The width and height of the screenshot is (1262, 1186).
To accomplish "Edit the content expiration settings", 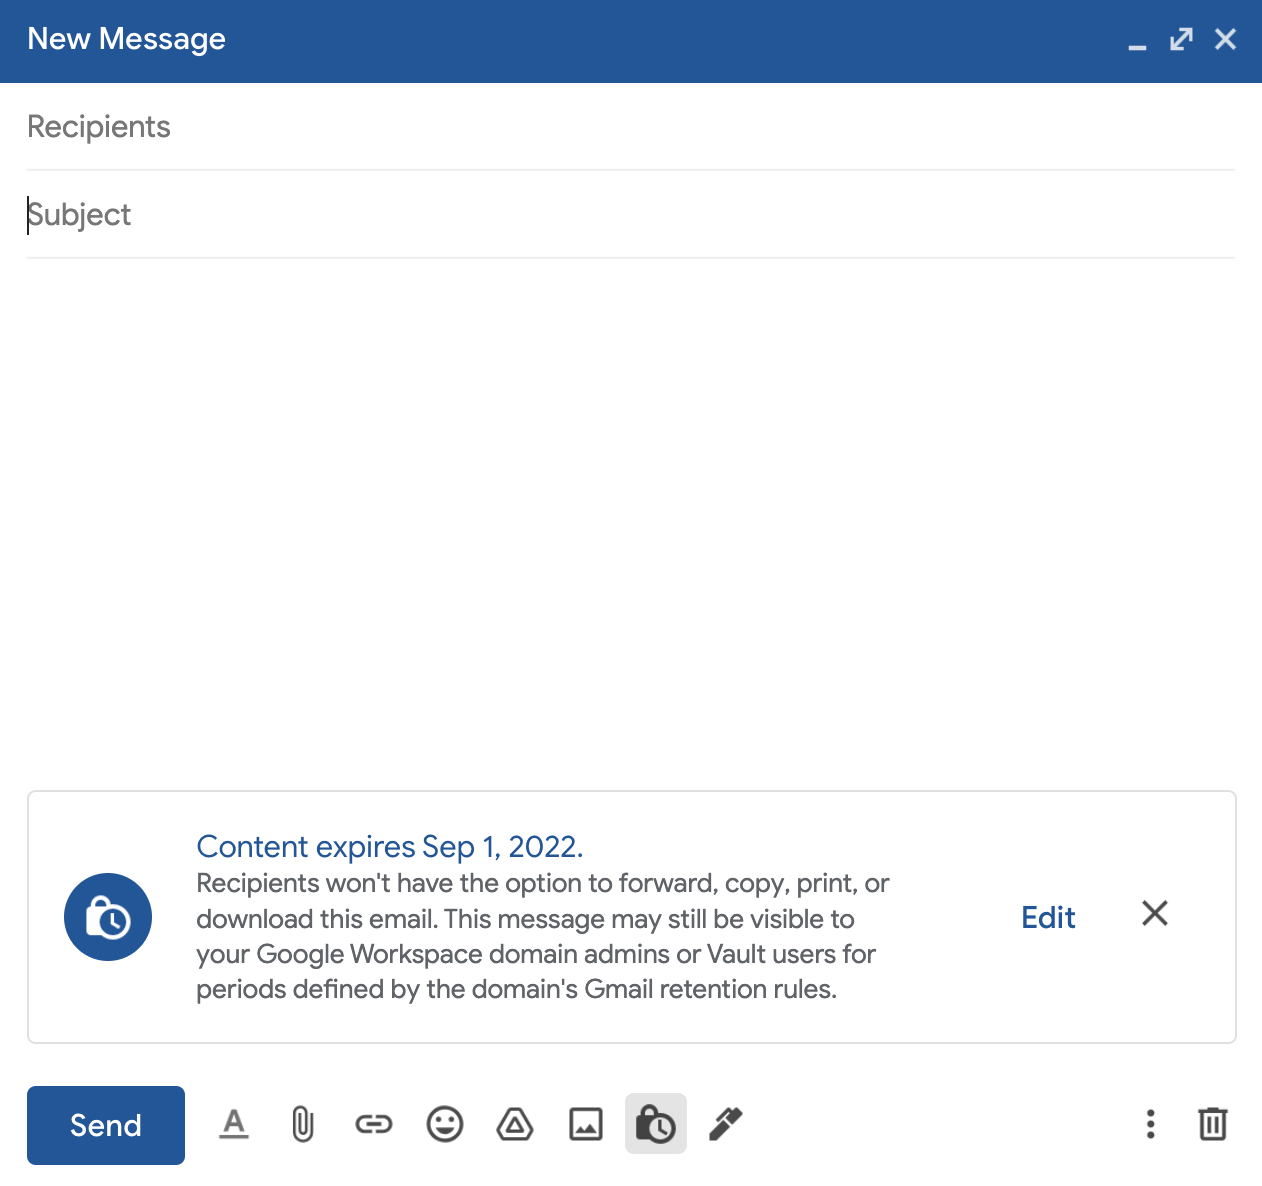I will [x=1047, y=916].
